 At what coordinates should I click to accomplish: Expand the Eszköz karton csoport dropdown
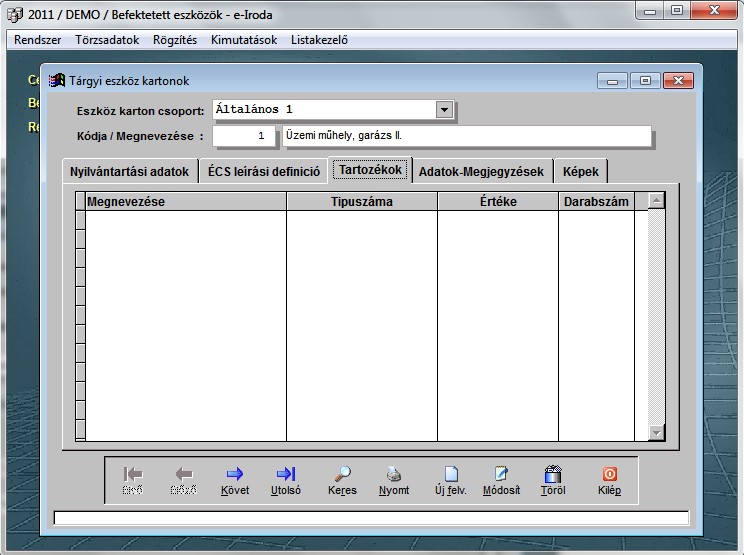[x=444, y=110]
